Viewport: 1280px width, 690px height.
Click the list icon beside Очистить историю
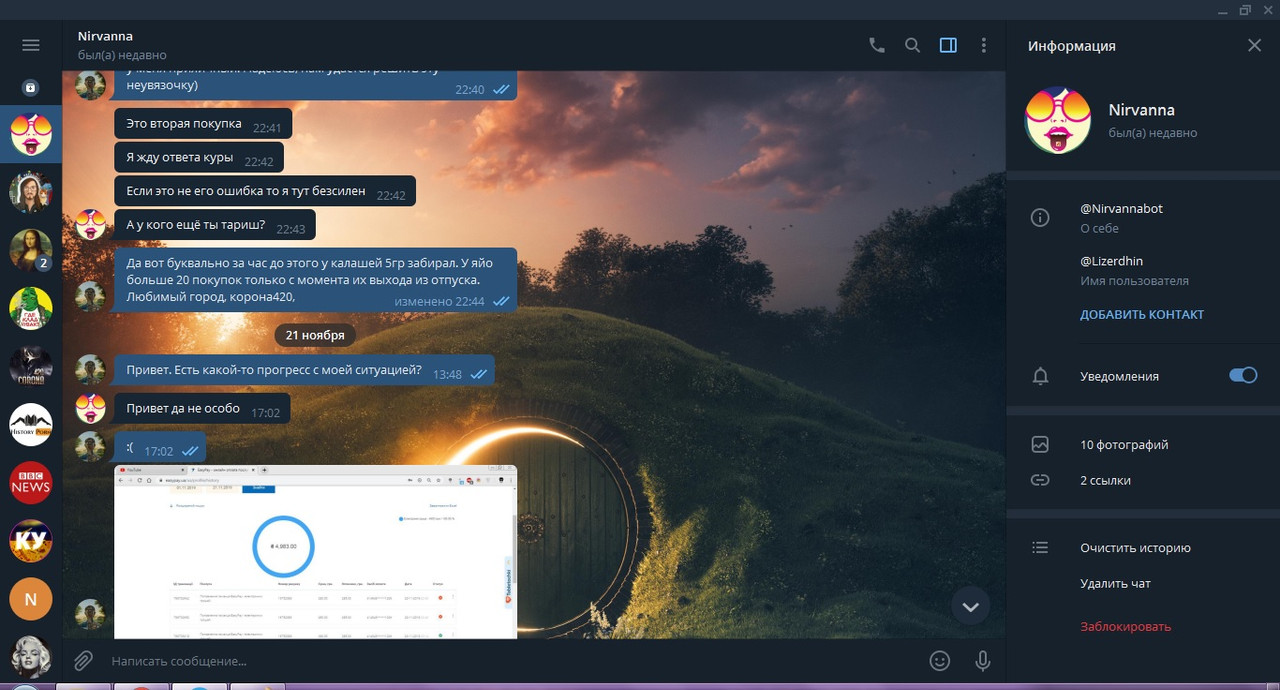[x=1040, y=548]
